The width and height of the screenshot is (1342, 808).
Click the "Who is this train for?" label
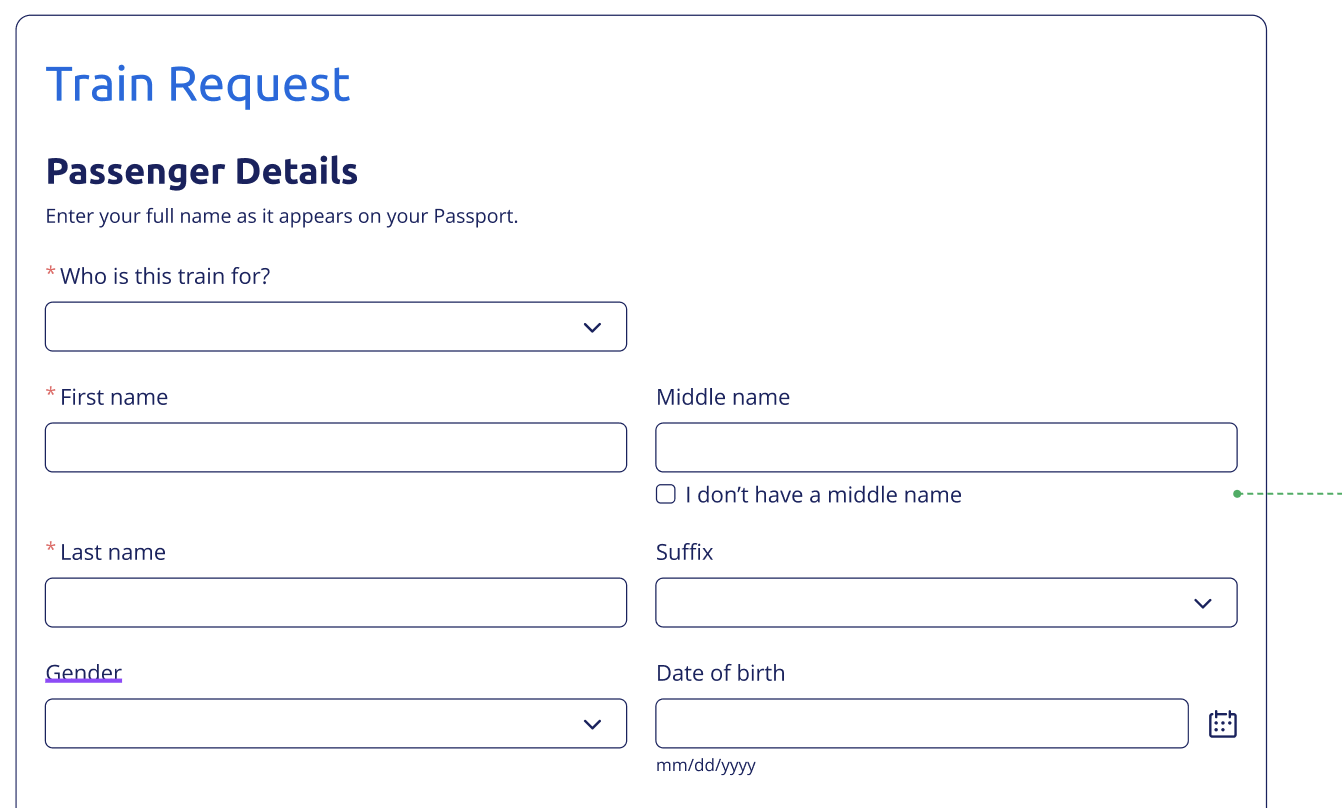pos(165,276)
